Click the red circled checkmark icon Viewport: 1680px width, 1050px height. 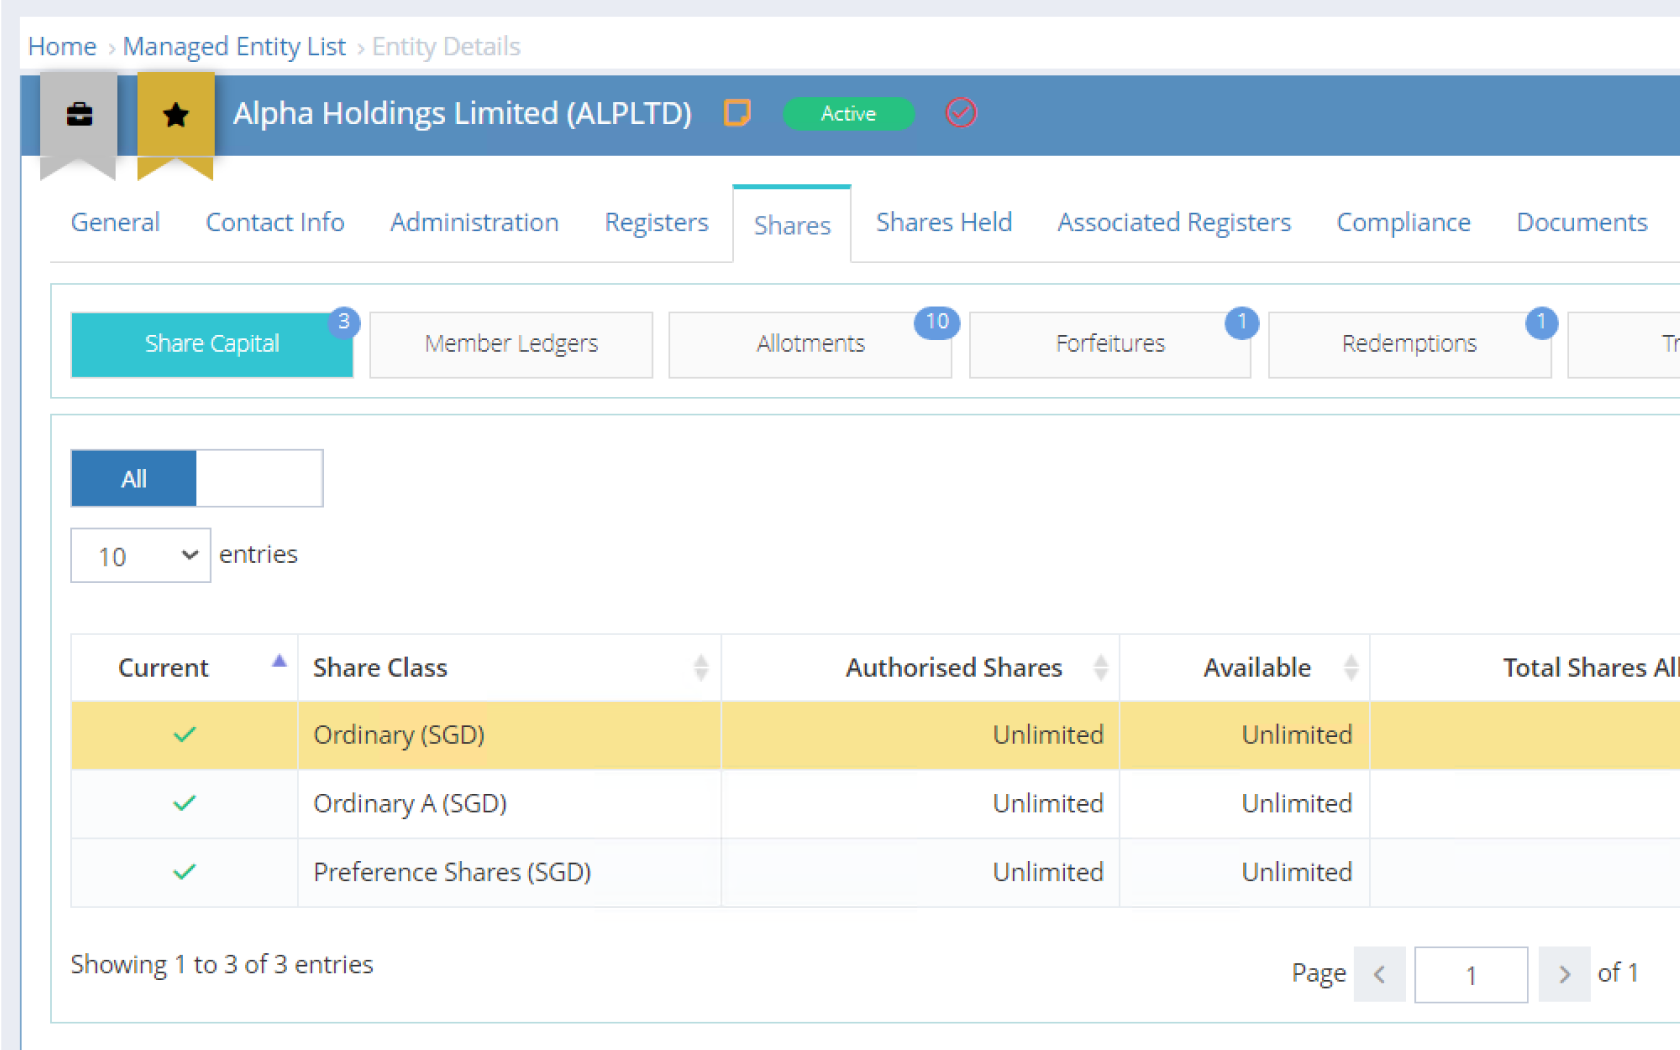(x=960, y=113)
